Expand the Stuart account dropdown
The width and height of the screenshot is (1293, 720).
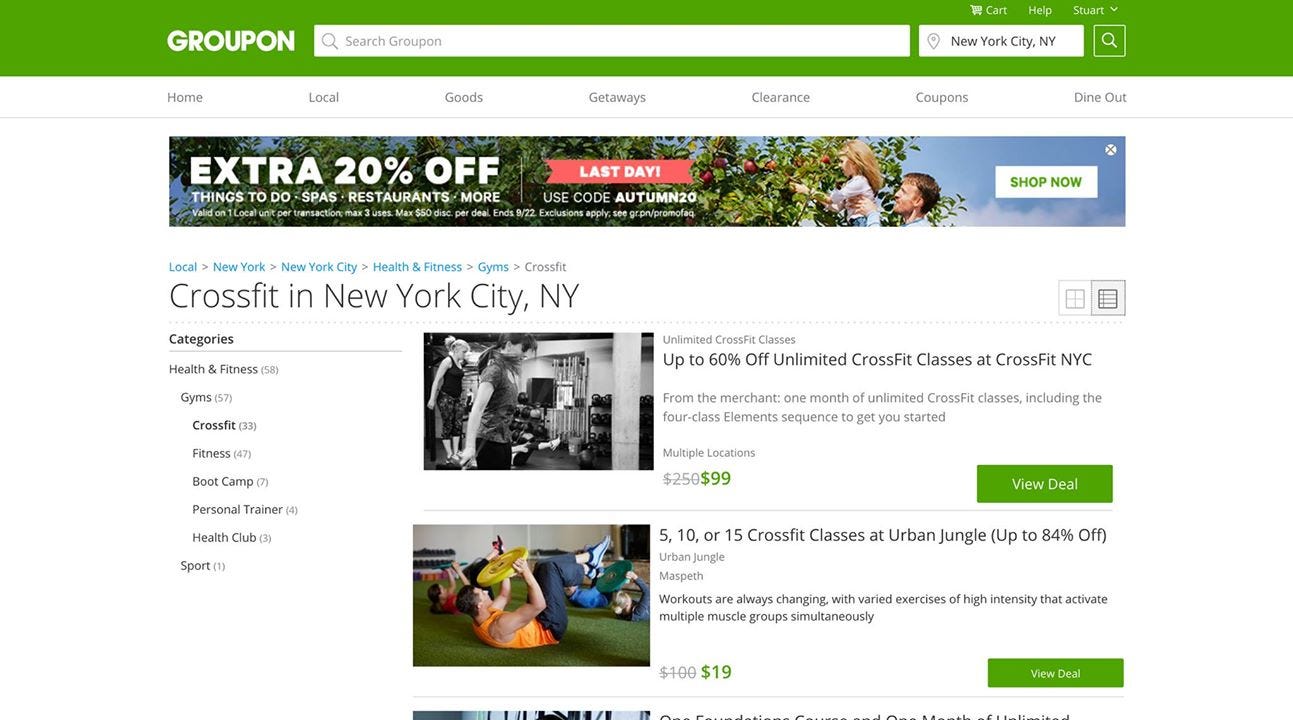(1096, 10)
